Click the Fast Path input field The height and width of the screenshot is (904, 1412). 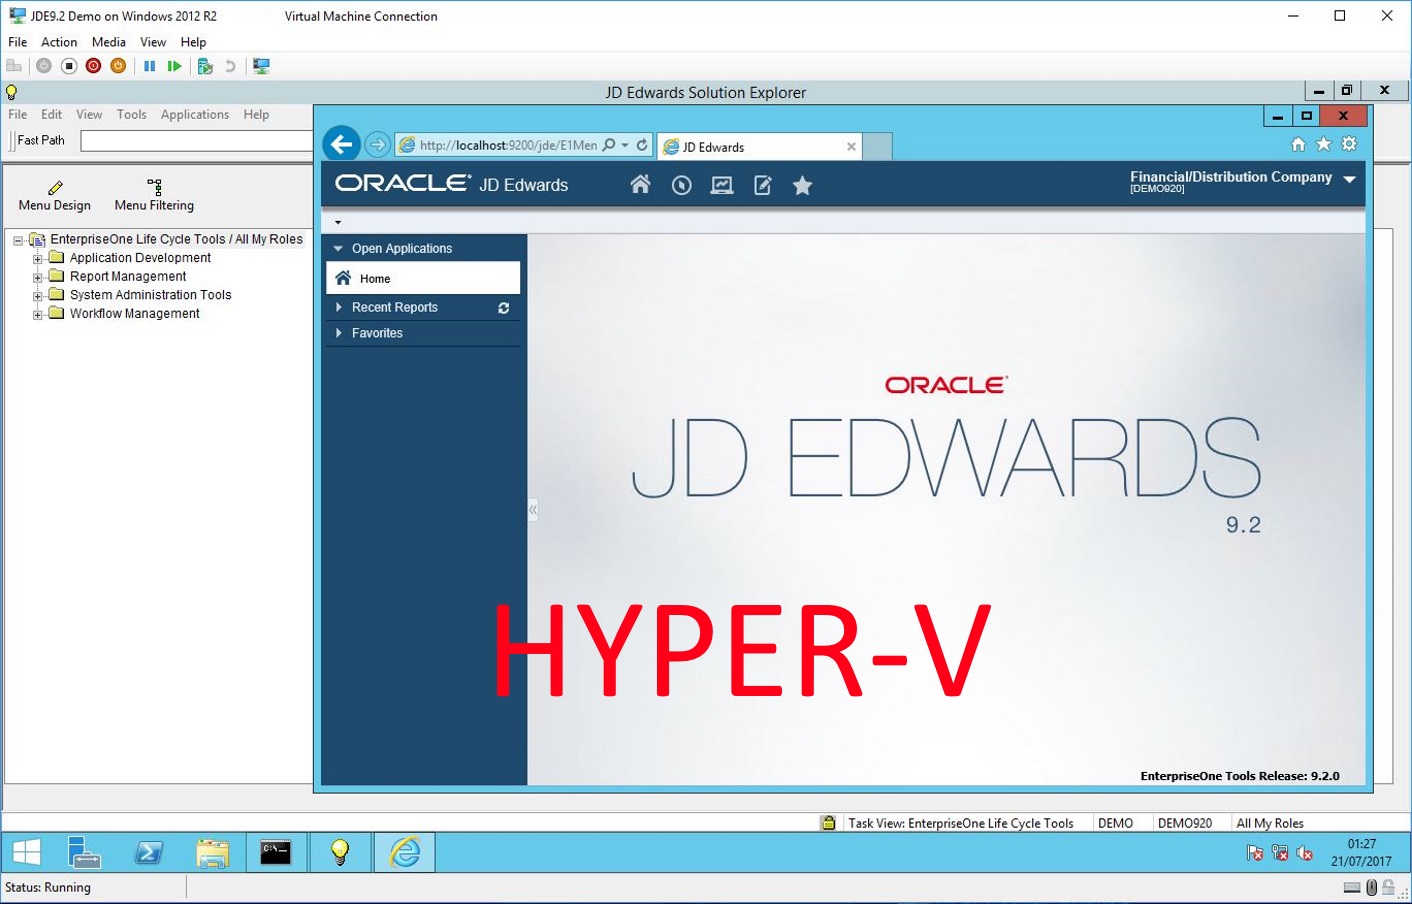196,141
